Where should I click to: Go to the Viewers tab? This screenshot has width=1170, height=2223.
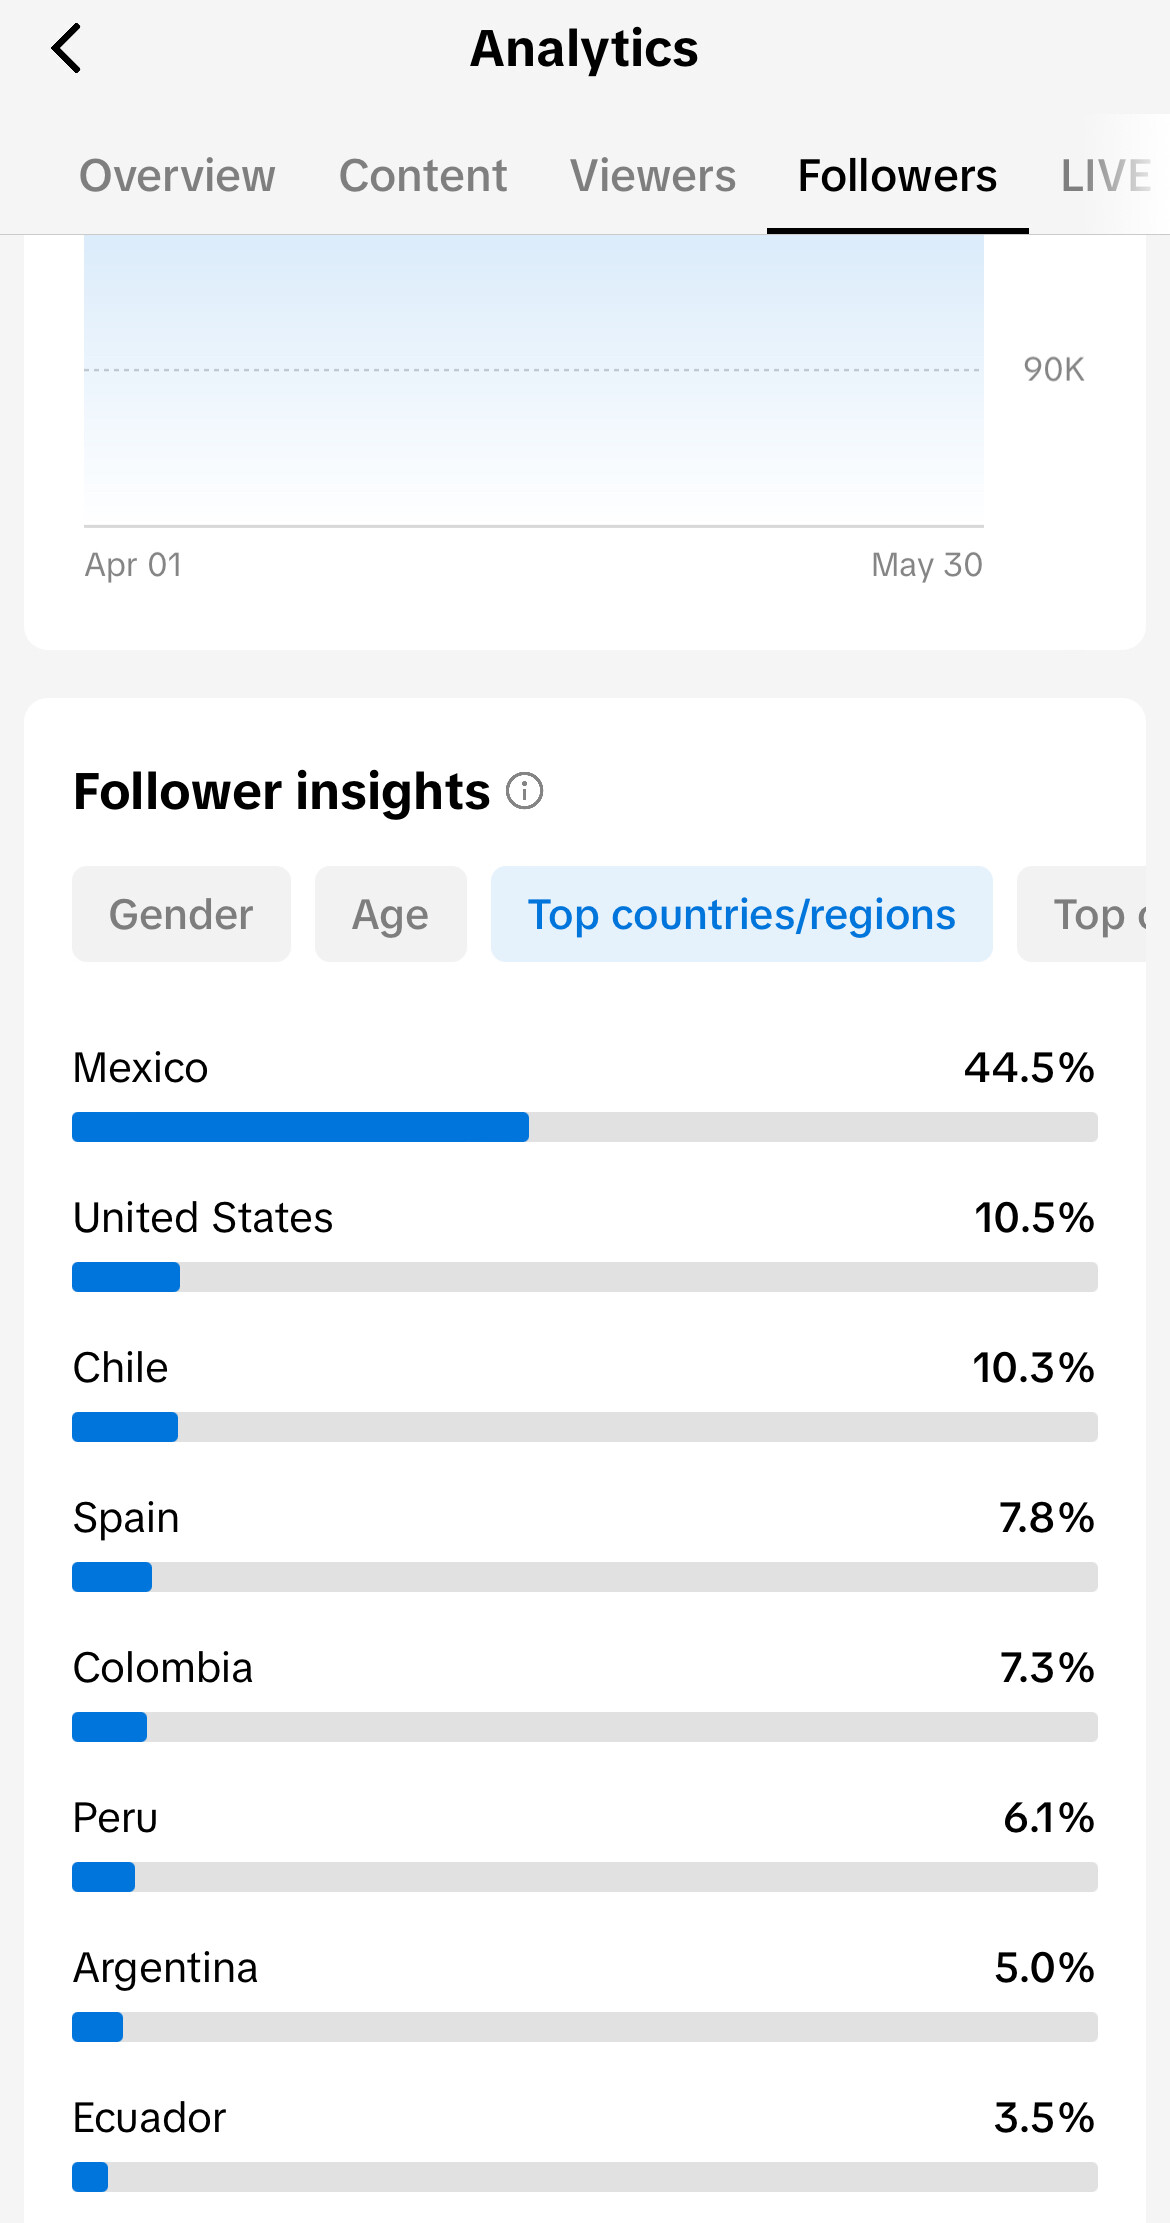click(x=653, y=176)
